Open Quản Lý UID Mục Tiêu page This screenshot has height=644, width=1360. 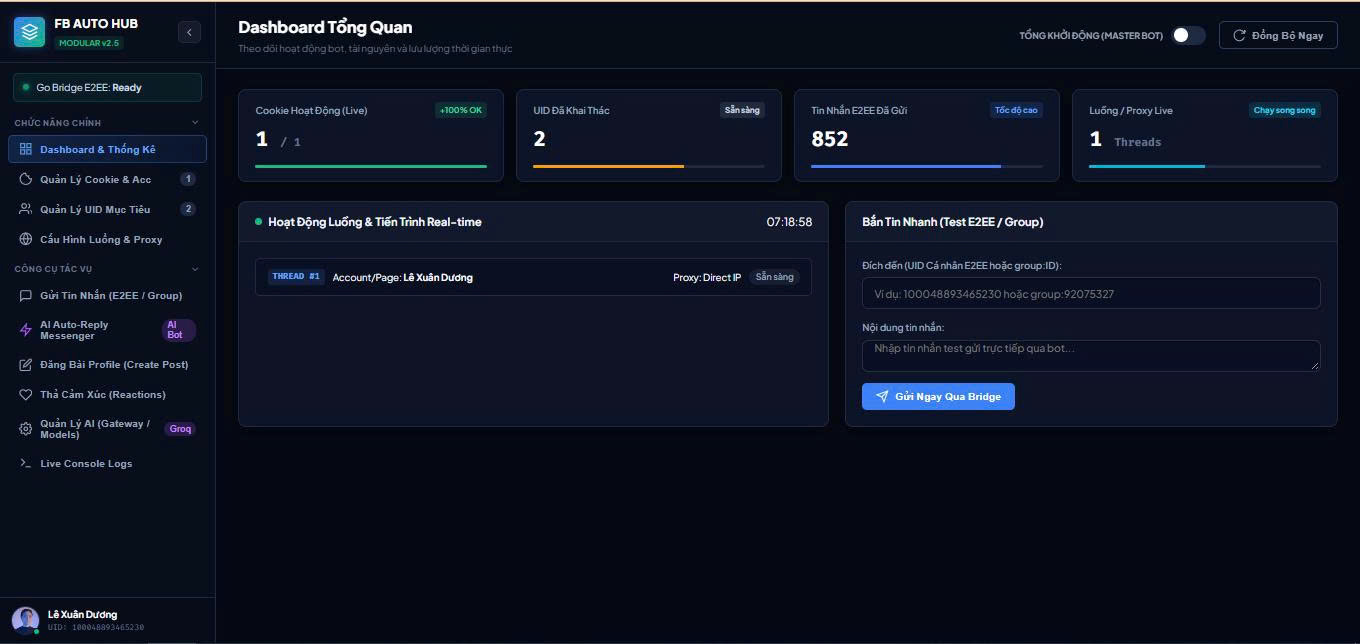(107, 209)
